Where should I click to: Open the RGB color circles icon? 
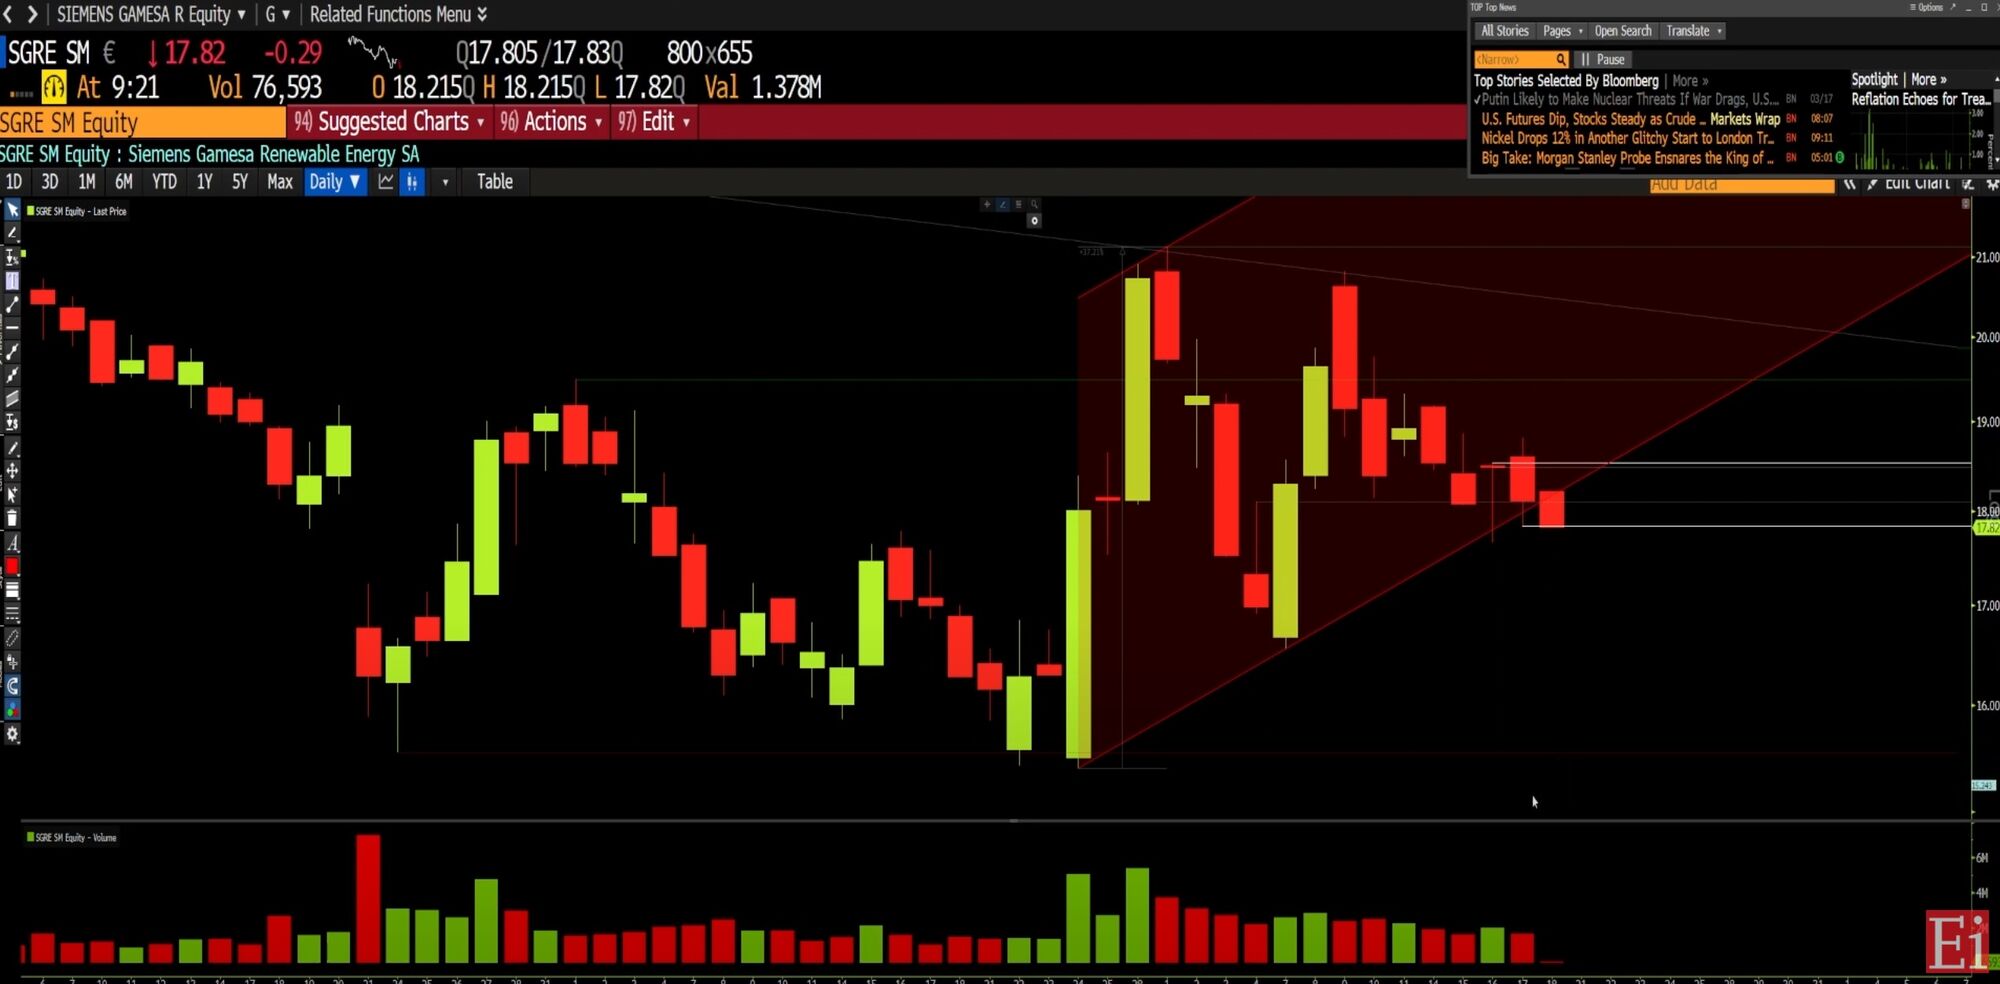click(x=12, y=709)
